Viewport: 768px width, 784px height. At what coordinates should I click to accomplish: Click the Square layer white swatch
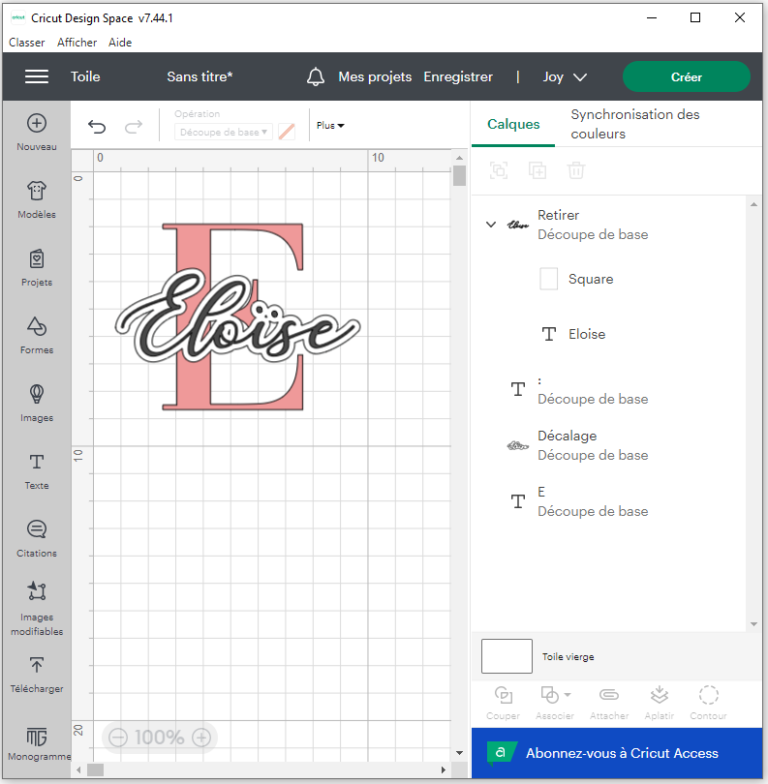548,278
